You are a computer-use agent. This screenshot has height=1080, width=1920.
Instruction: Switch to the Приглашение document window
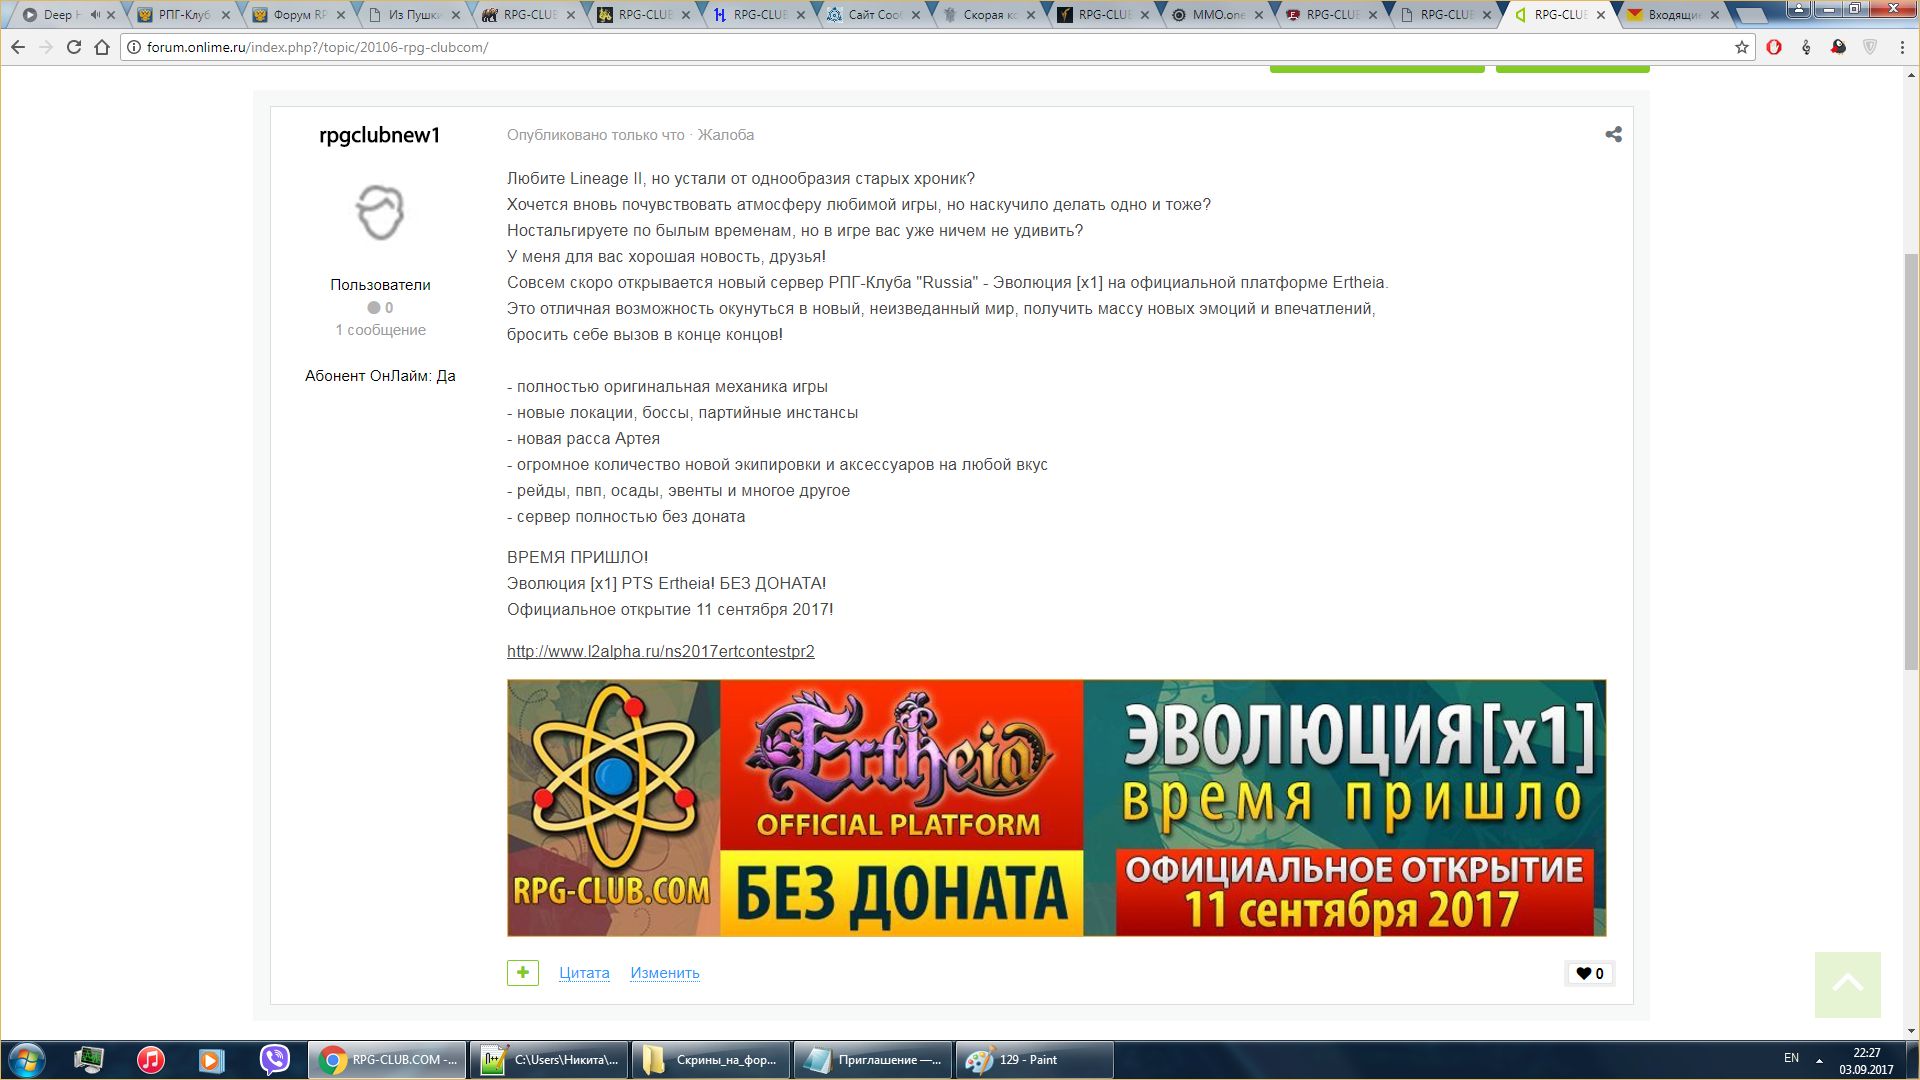873,1060
